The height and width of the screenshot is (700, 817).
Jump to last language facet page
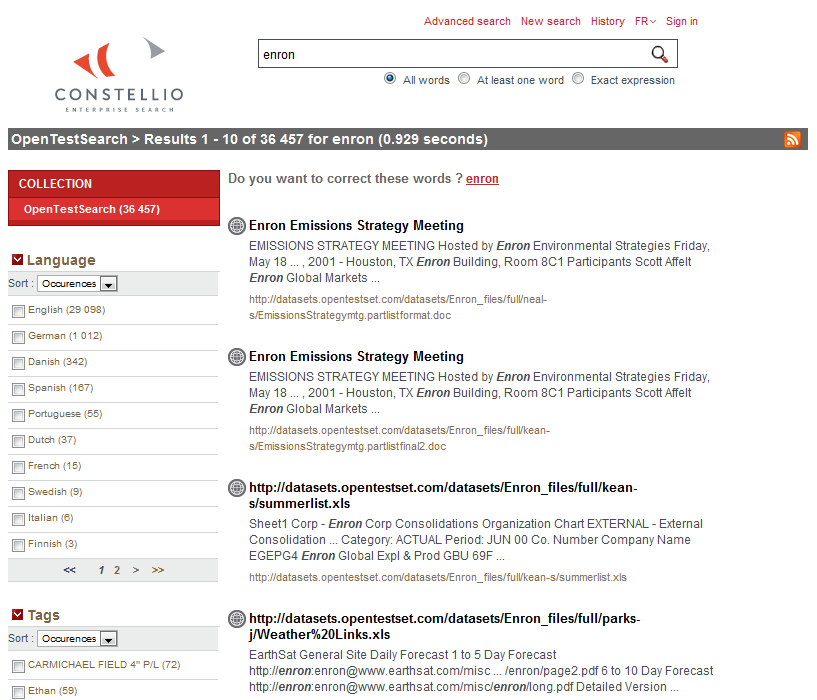tap(158, 570)
